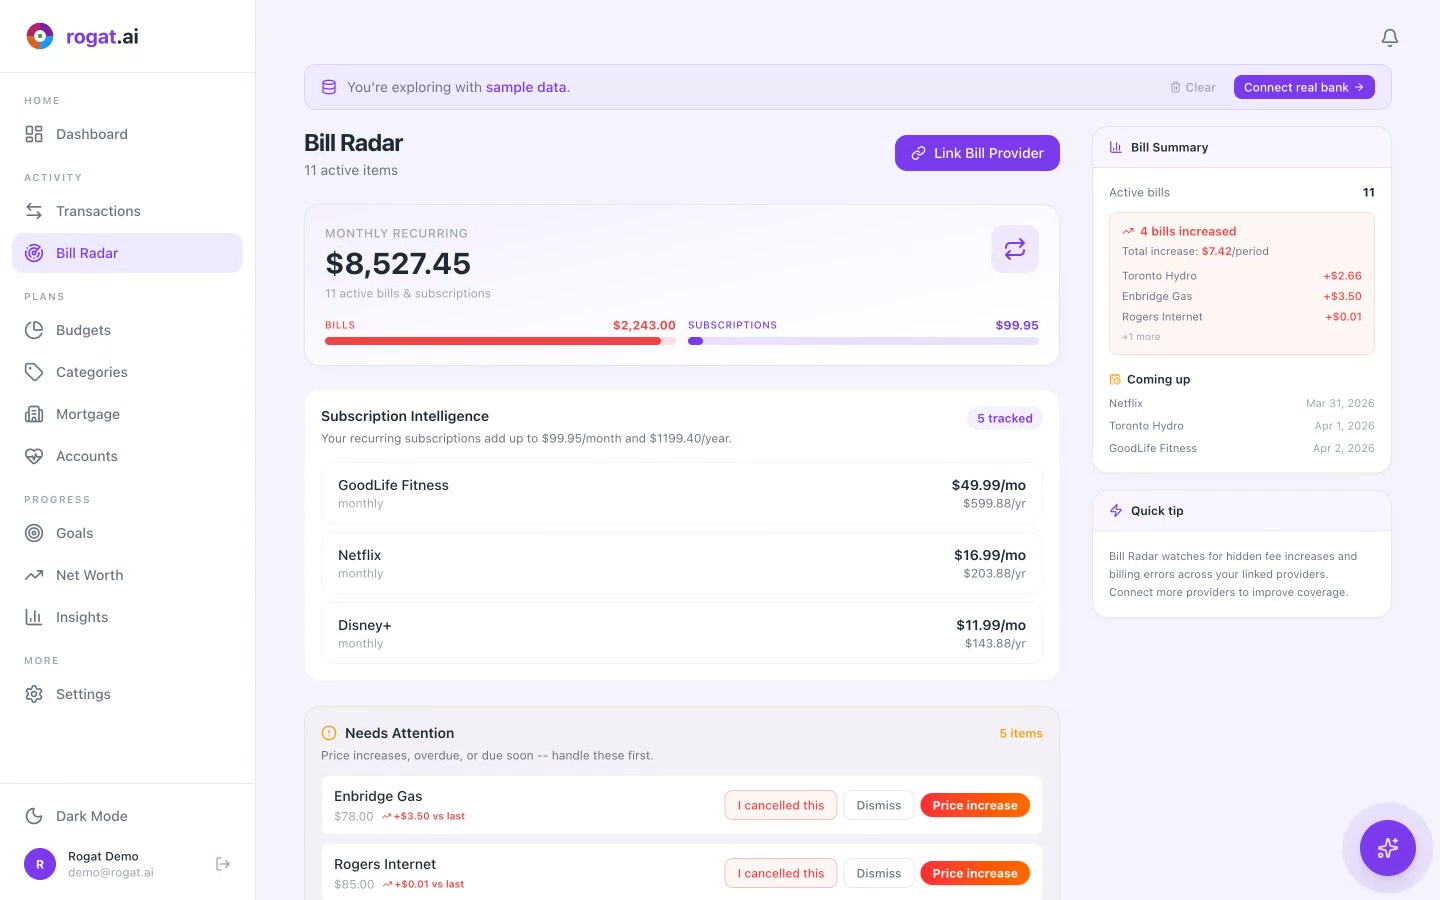Image resolution: width=1440 pixels, height=900 pixels.
Task: Dismiss the Enbridge Gas alert
Action: click(878, 805)
